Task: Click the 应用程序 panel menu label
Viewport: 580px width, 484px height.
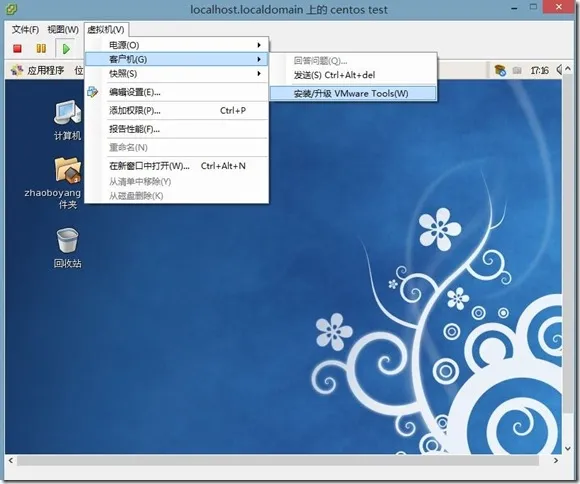Action: (45, 70)
